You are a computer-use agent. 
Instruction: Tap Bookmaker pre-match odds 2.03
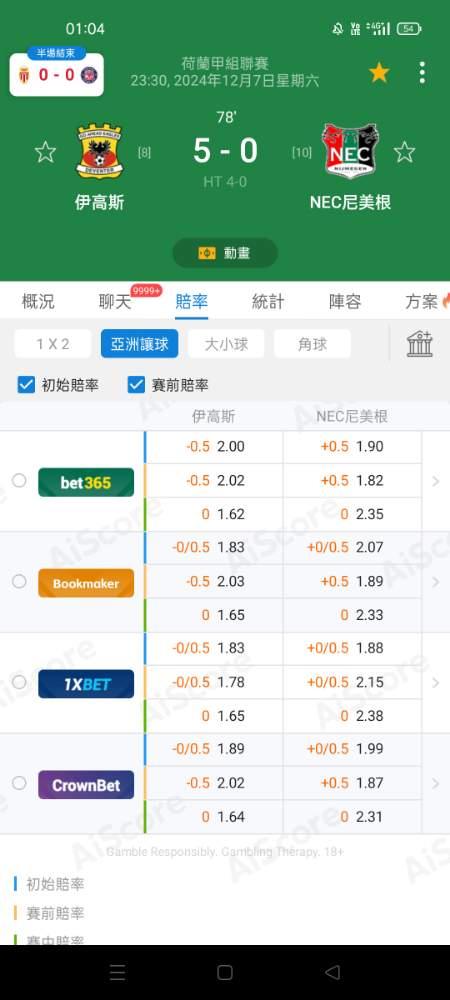pyautogui.click(x=231, y=581)
